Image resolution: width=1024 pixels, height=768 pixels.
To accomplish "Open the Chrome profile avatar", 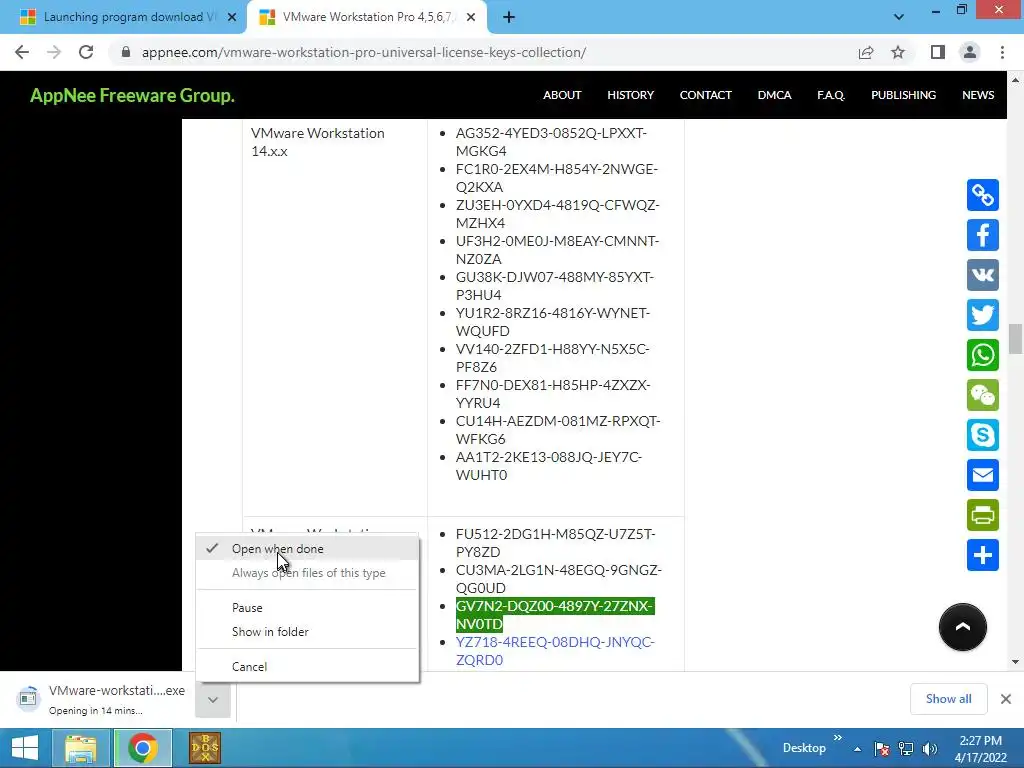I will [x=970, y=52].
